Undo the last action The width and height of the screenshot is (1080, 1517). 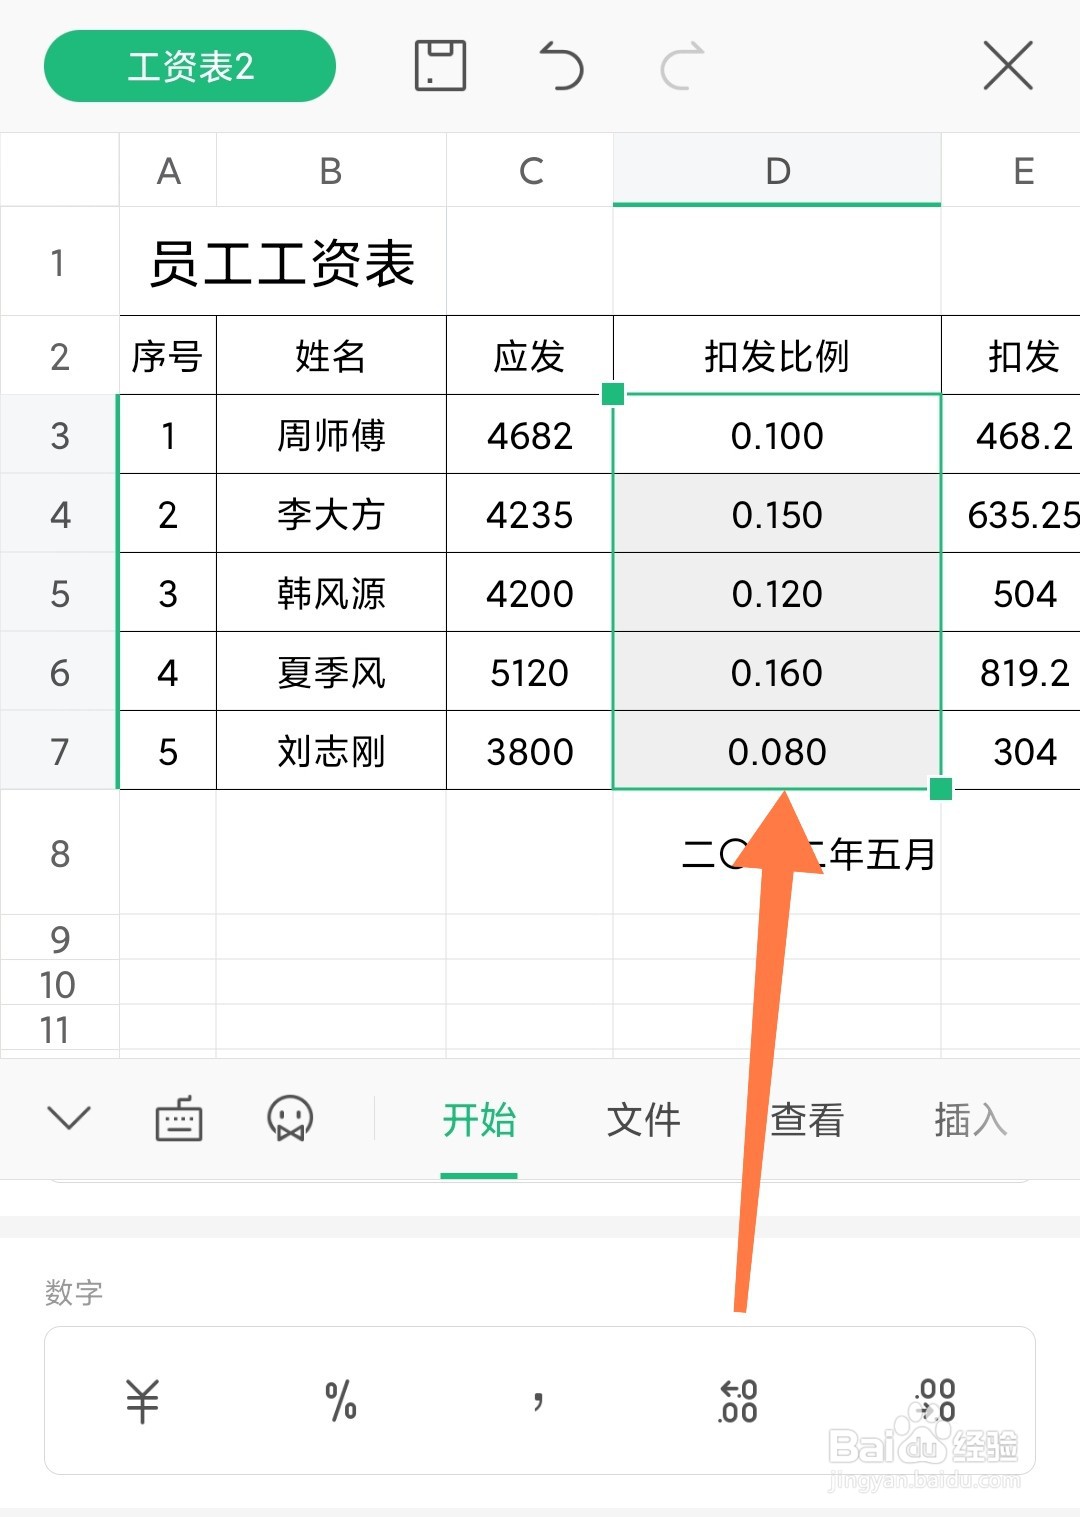coord(563,66)
